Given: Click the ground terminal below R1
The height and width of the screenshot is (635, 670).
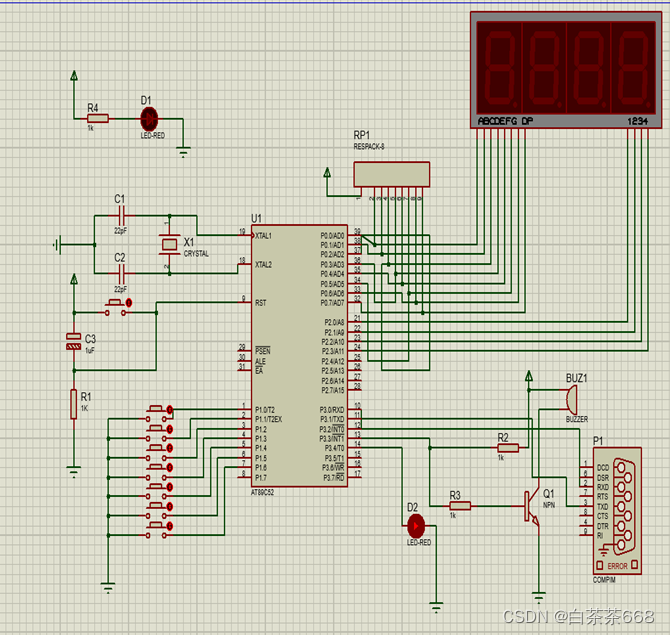Looking at the screenshot, I should pyautogui.click(x=72, y=467).
